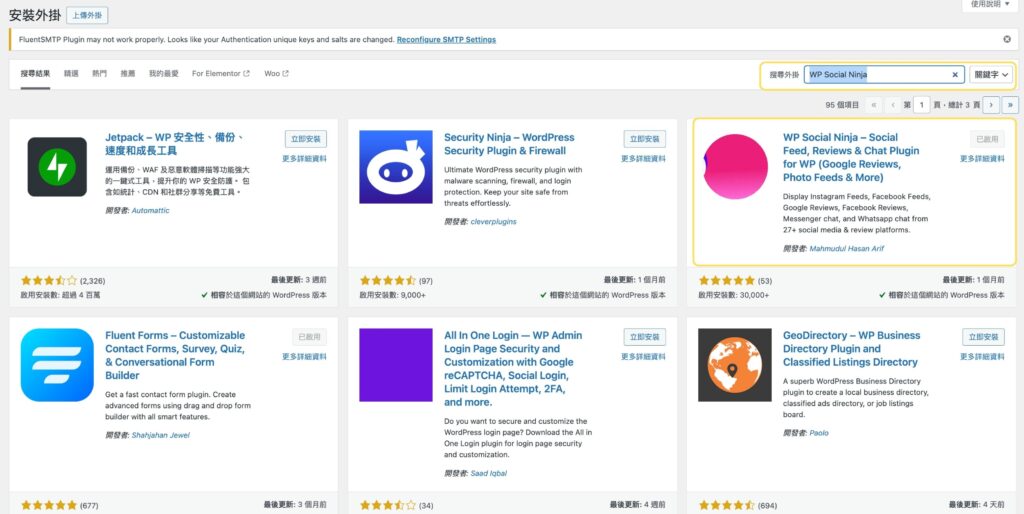Open developer Mahmudul Hasan Arif link
Screen dimensions: 1024x514
[846, 249]
